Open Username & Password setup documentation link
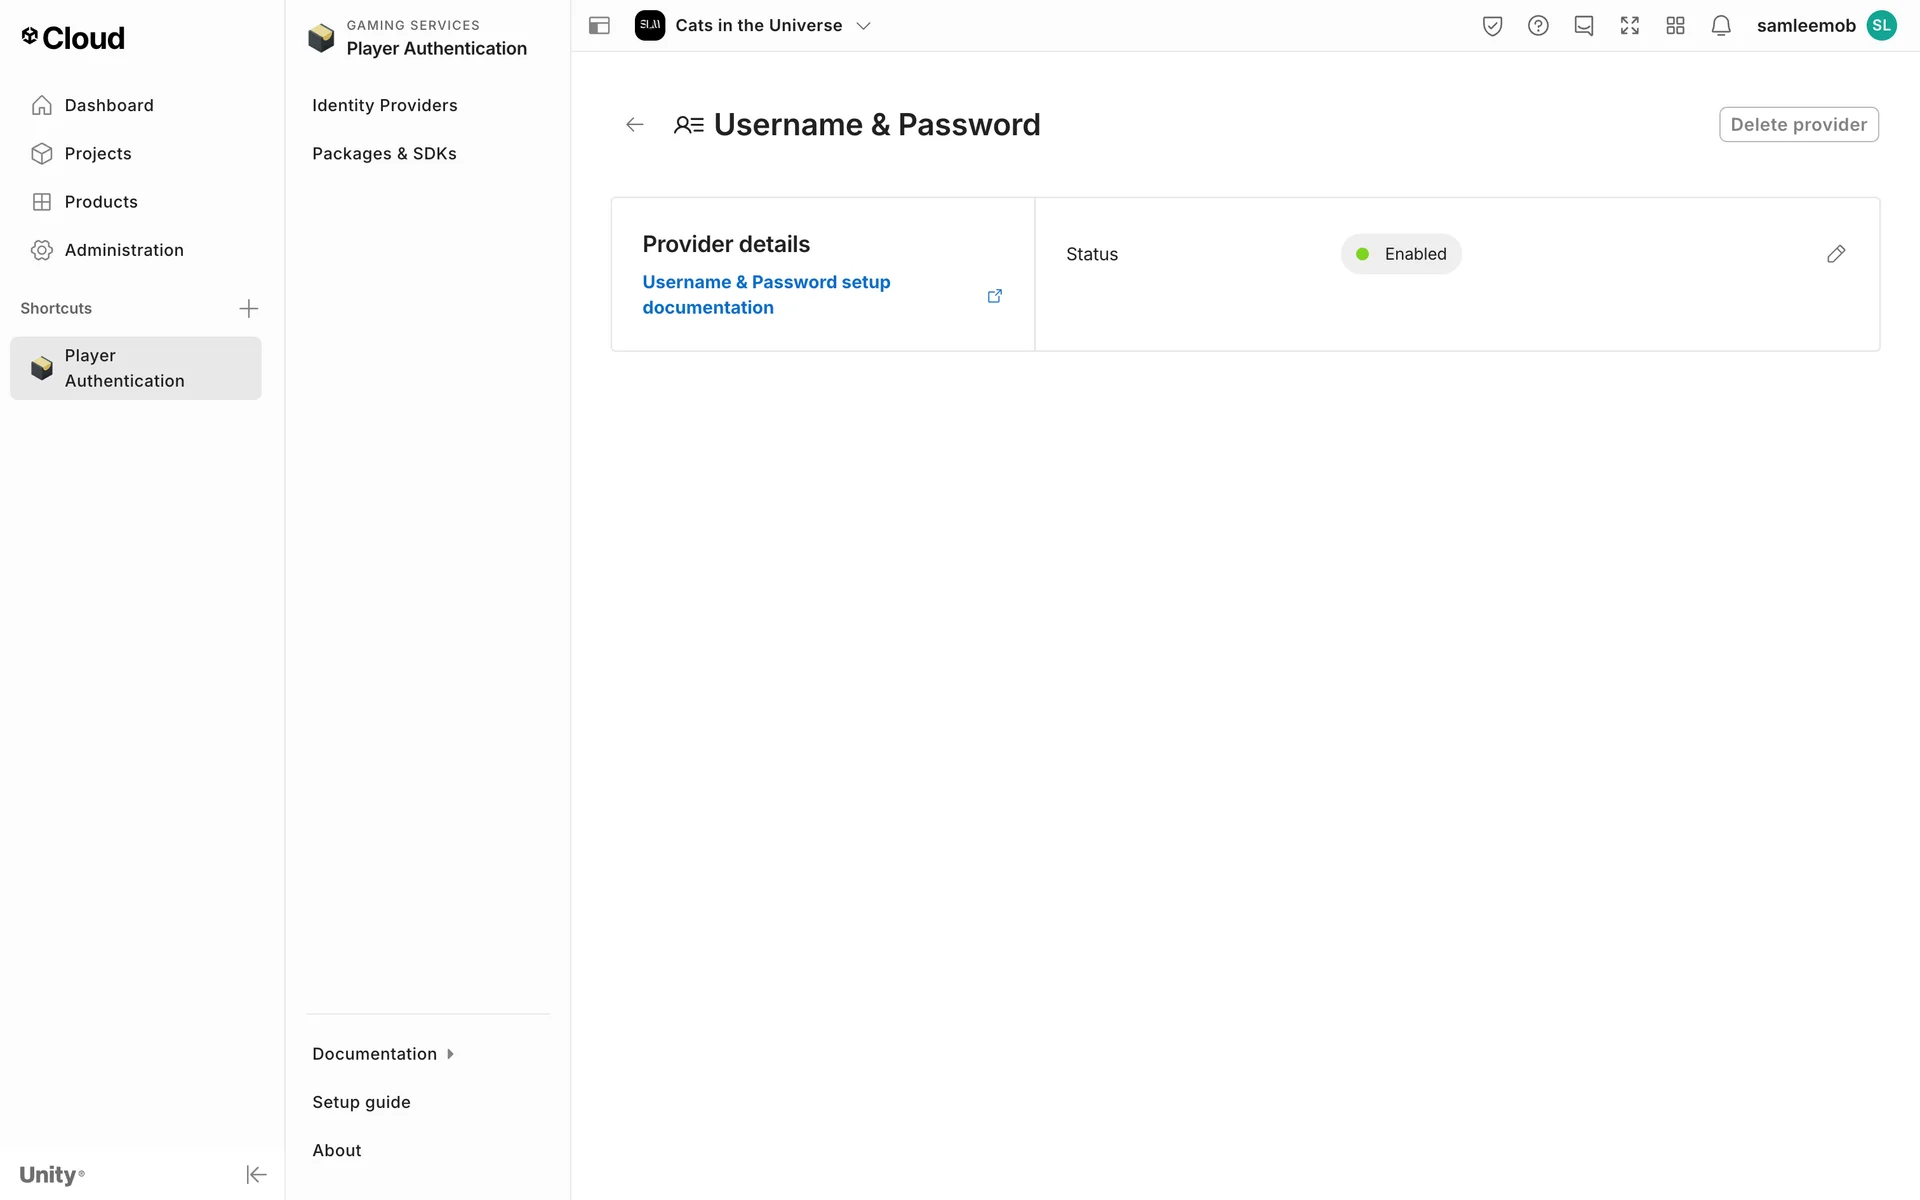The height and width of the screenshot is (1200, 1920). pyautogui.click(x=766, y=295)
